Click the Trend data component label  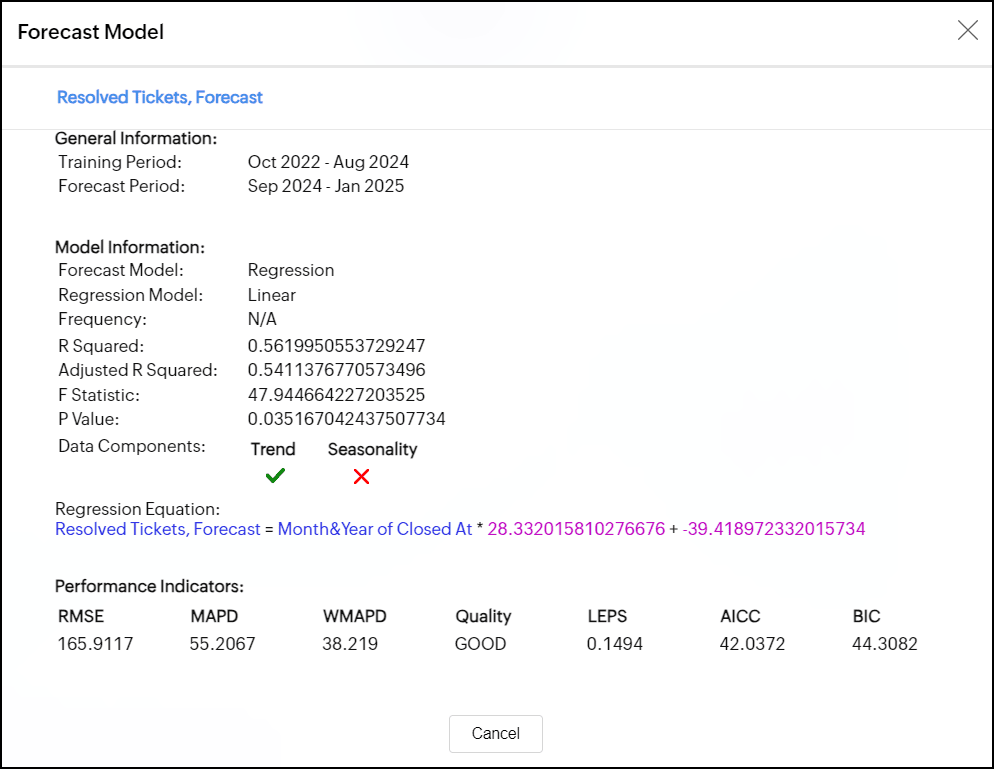click(x=273, y=449)
